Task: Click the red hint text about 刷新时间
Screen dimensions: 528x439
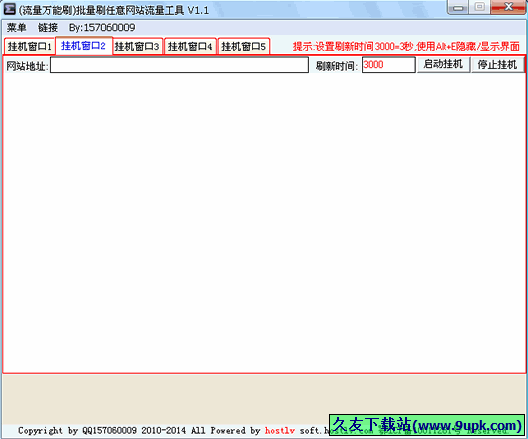Action: [406, 46]
